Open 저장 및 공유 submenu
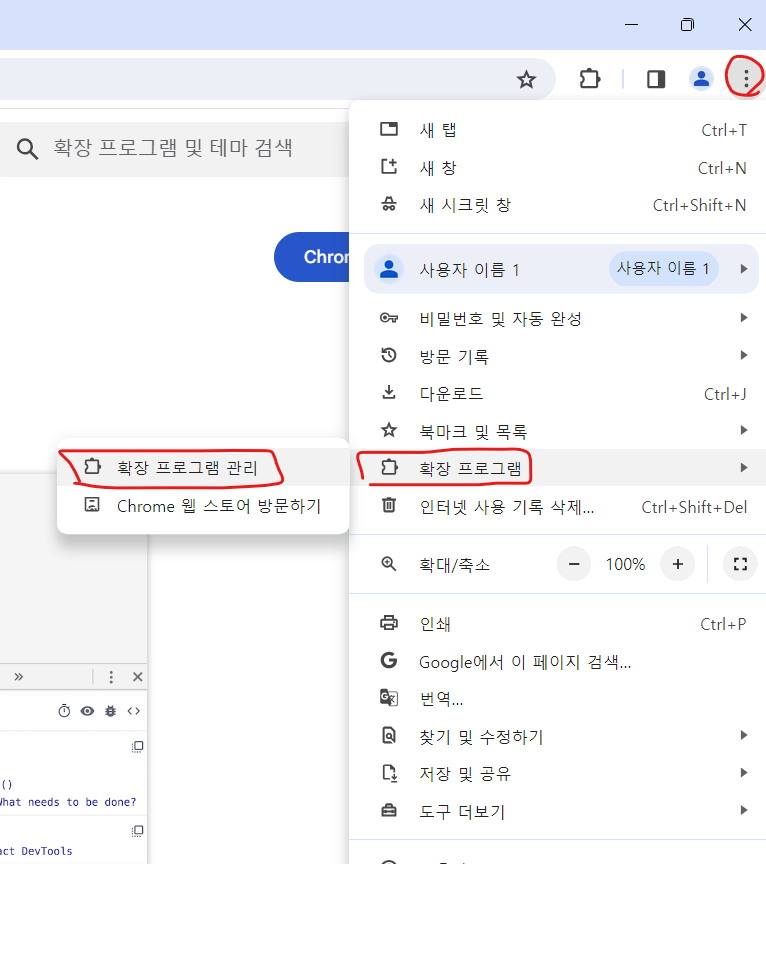Image resolution: width=766 pixels, height=972 pixels. pos(558,773)
